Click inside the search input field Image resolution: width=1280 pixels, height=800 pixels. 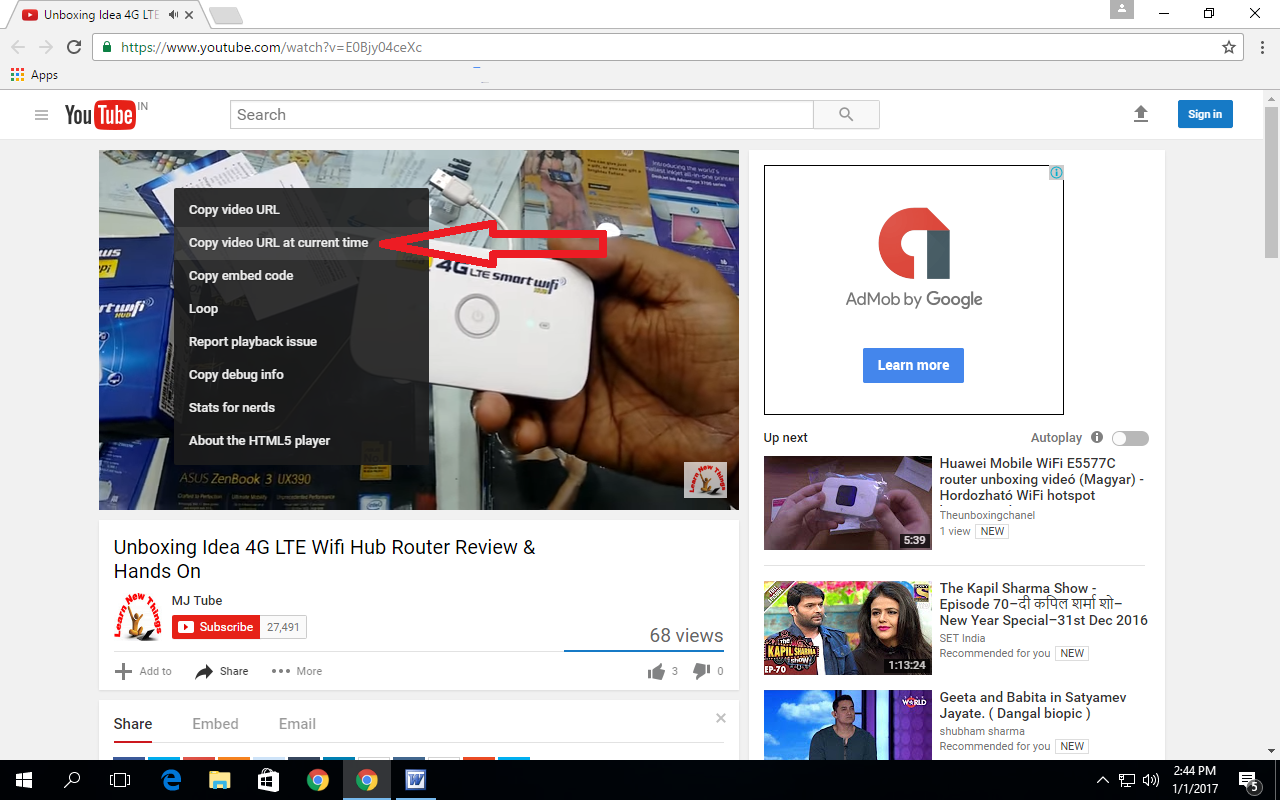(520, 114)
